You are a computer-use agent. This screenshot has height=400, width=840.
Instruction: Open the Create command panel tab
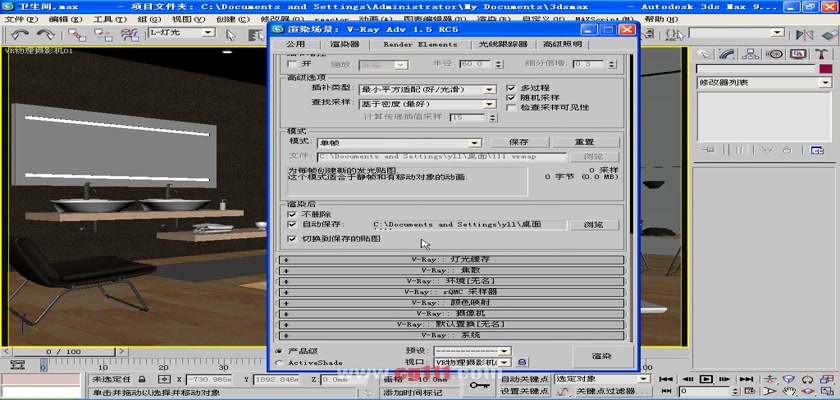(x=706, y=54)
